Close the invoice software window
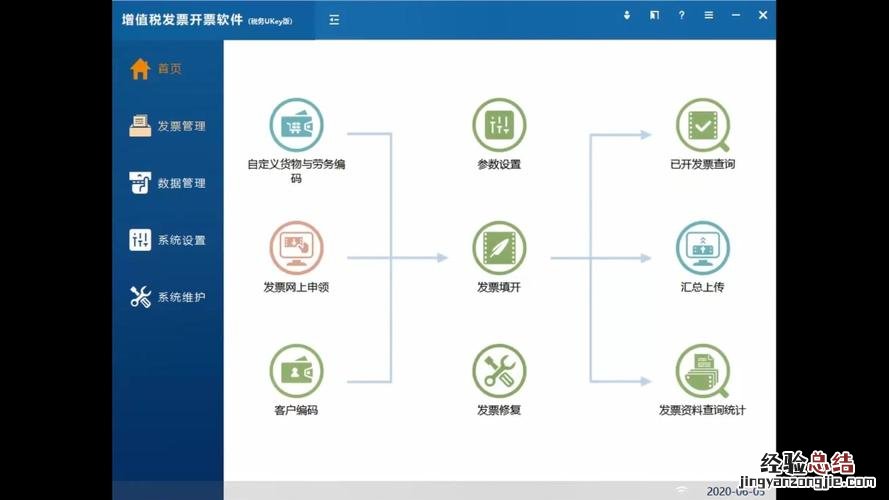This screenshot has width=889, height=500. pos(763,15)
